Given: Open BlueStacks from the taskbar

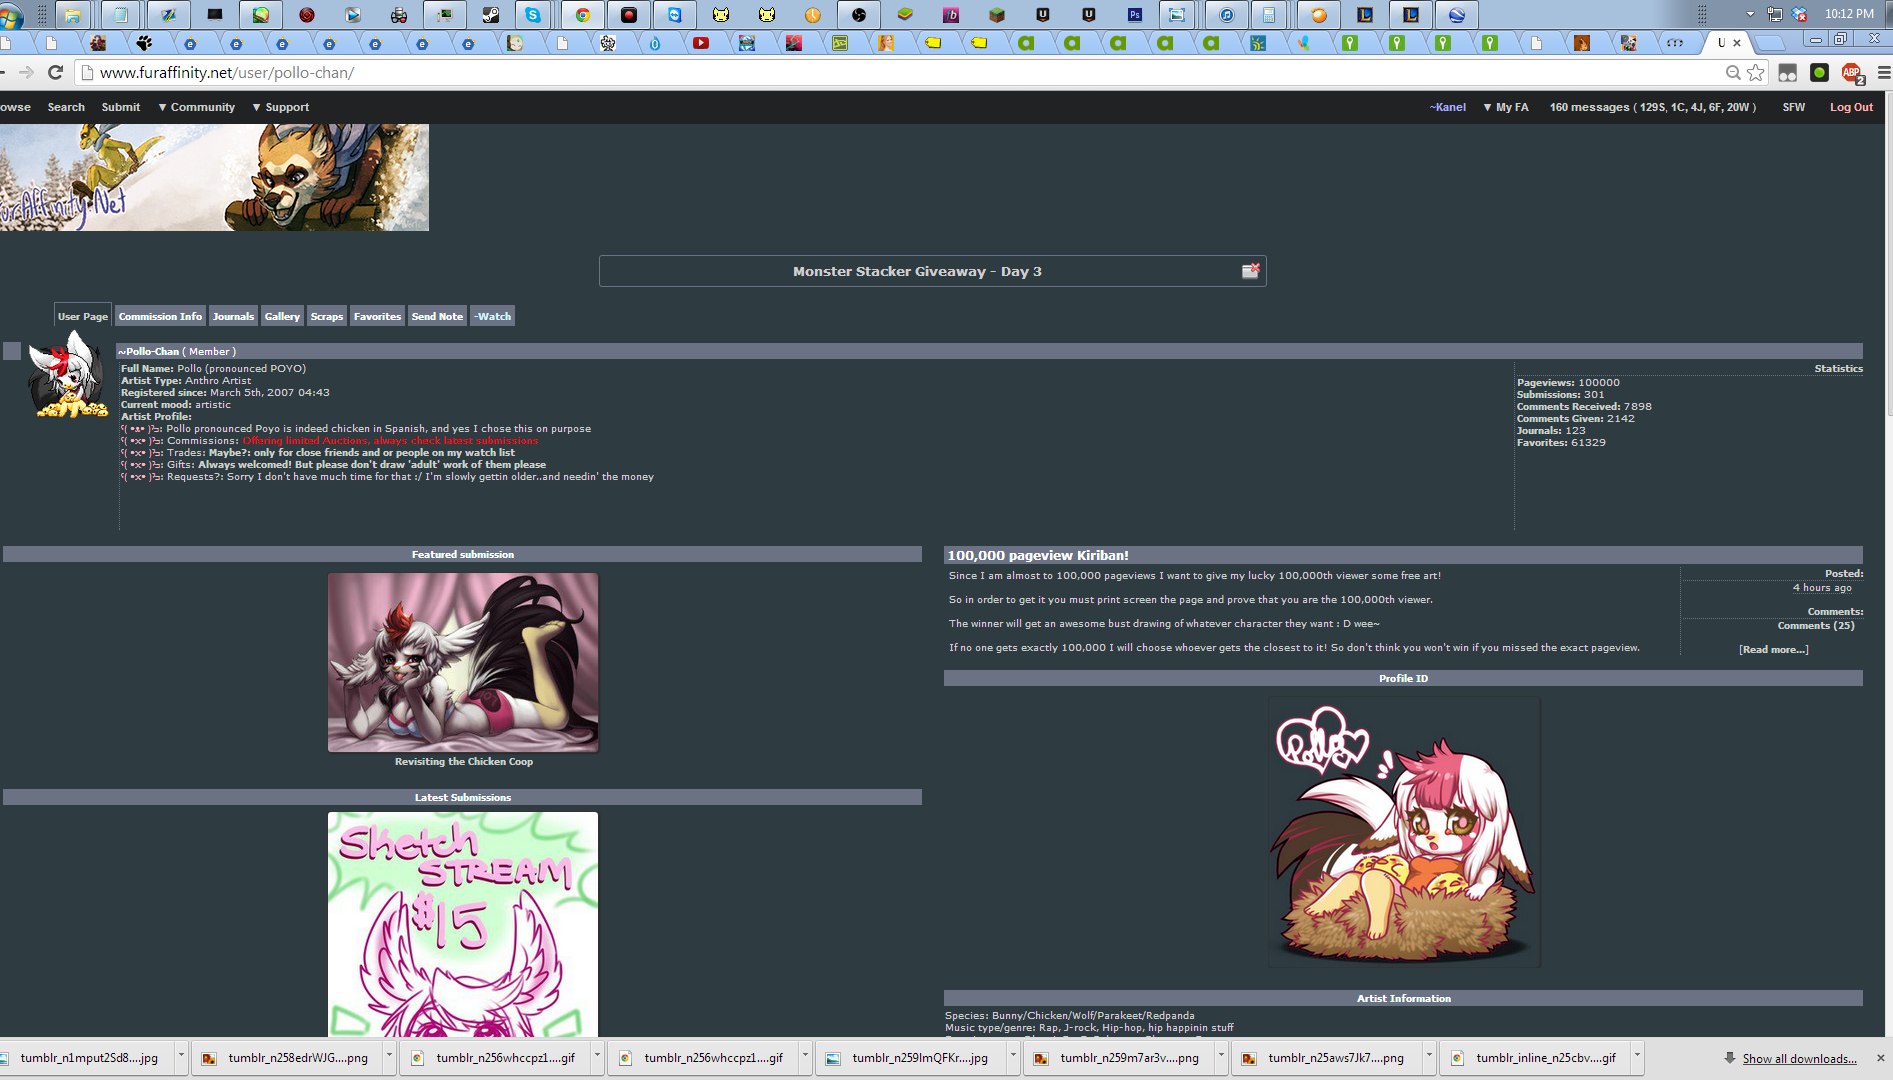Looking at the screenshot, I should click(x=904, y=15).
